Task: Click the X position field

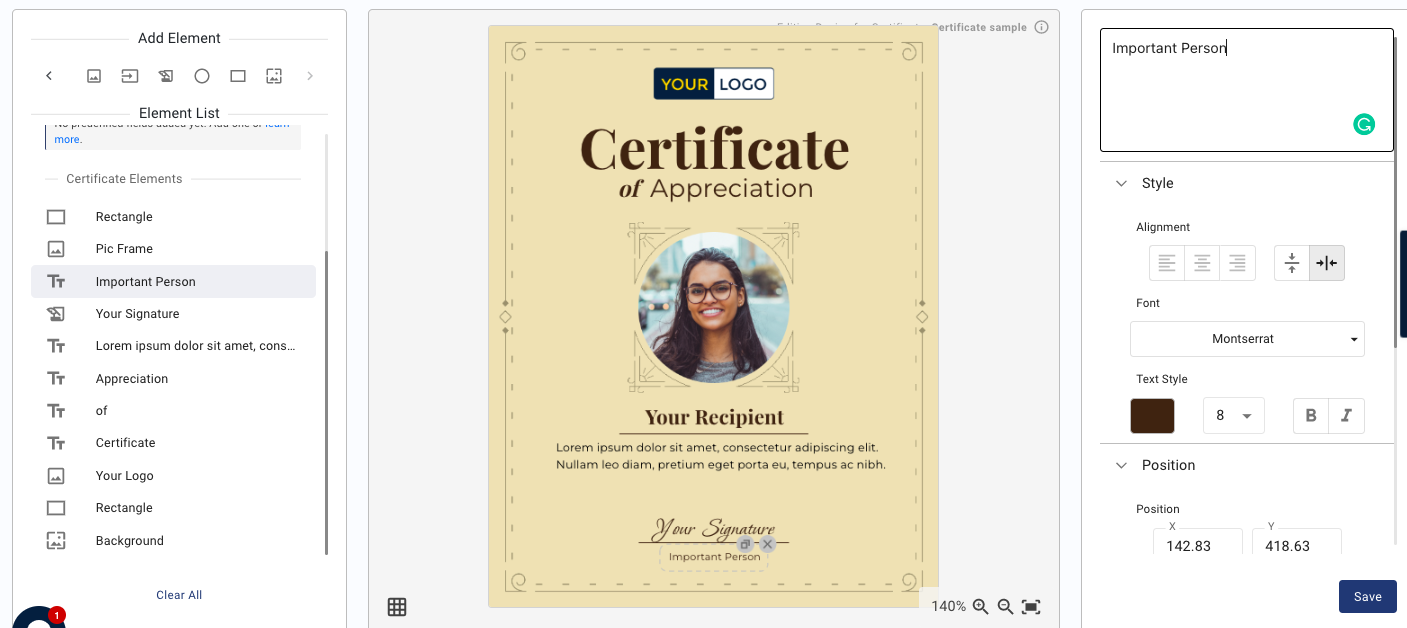Action: 1198,545
